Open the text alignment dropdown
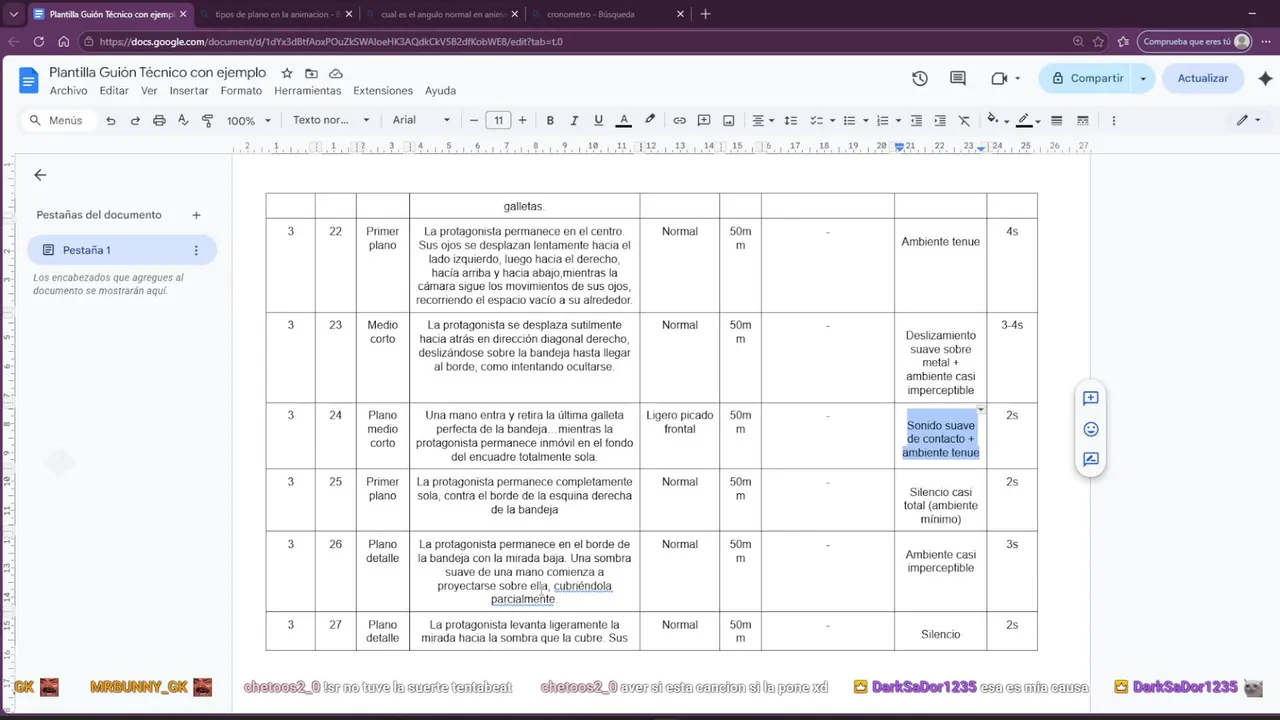 (x=763, y=120)
